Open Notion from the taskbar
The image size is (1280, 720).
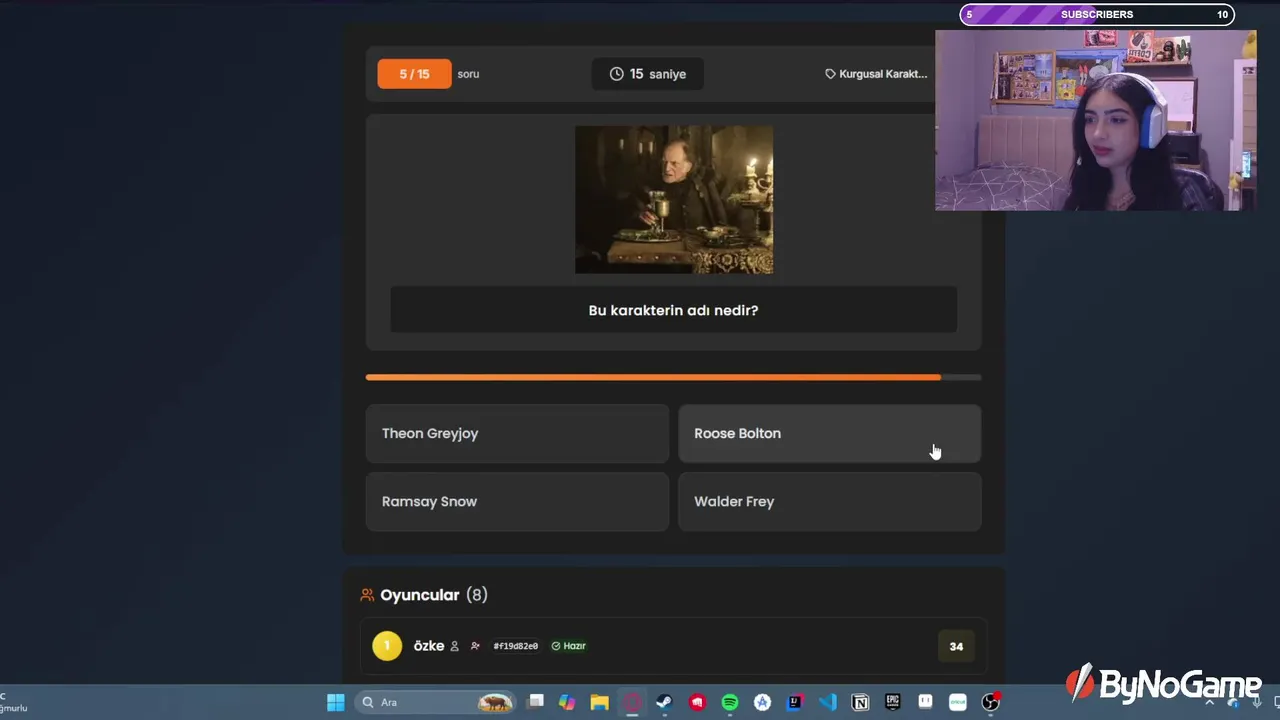coord(860,702)
